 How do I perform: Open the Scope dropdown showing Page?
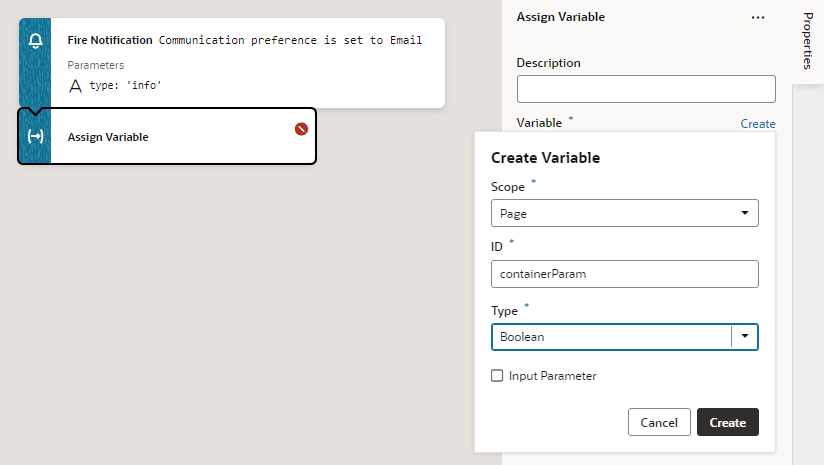pyautogui.click(x=625, y=213)
